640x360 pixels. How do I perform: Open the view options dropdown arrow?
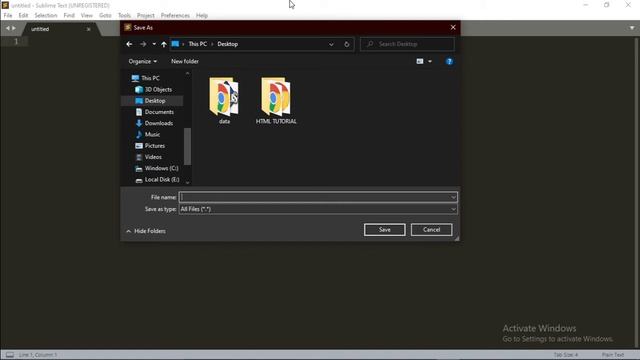tap(430, 61)
